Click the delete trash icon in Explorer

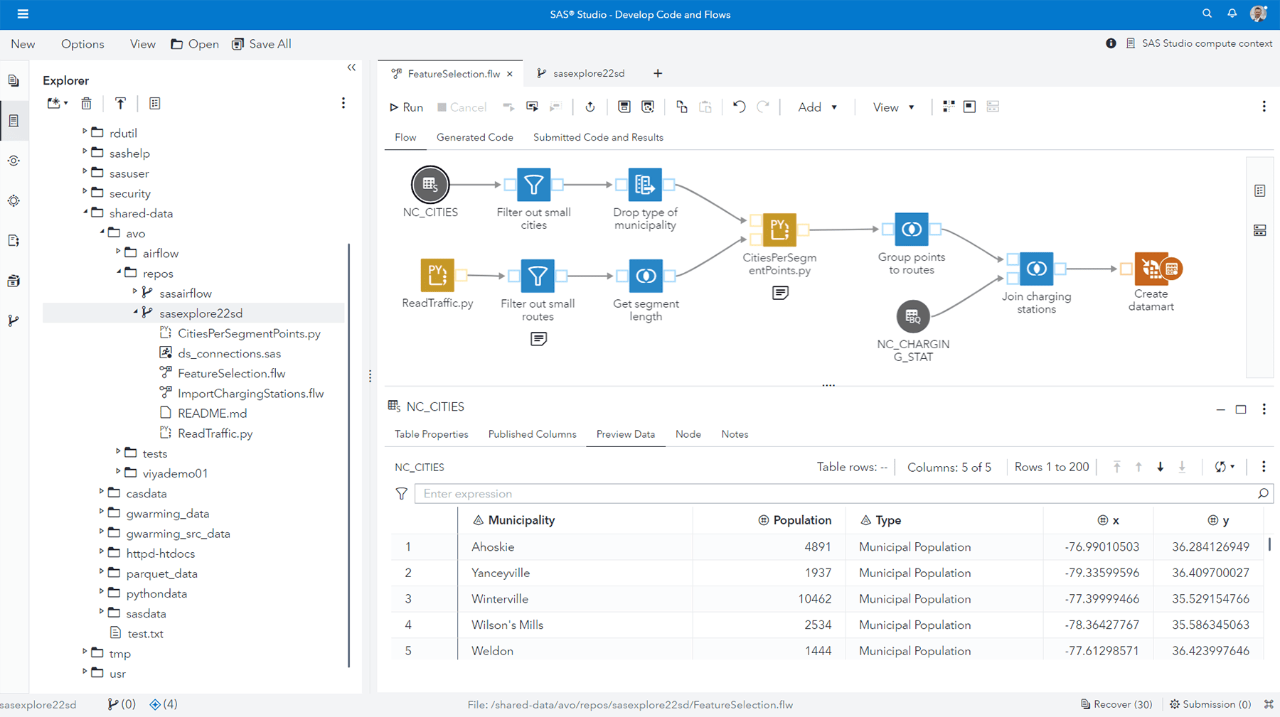pos(87,103)
